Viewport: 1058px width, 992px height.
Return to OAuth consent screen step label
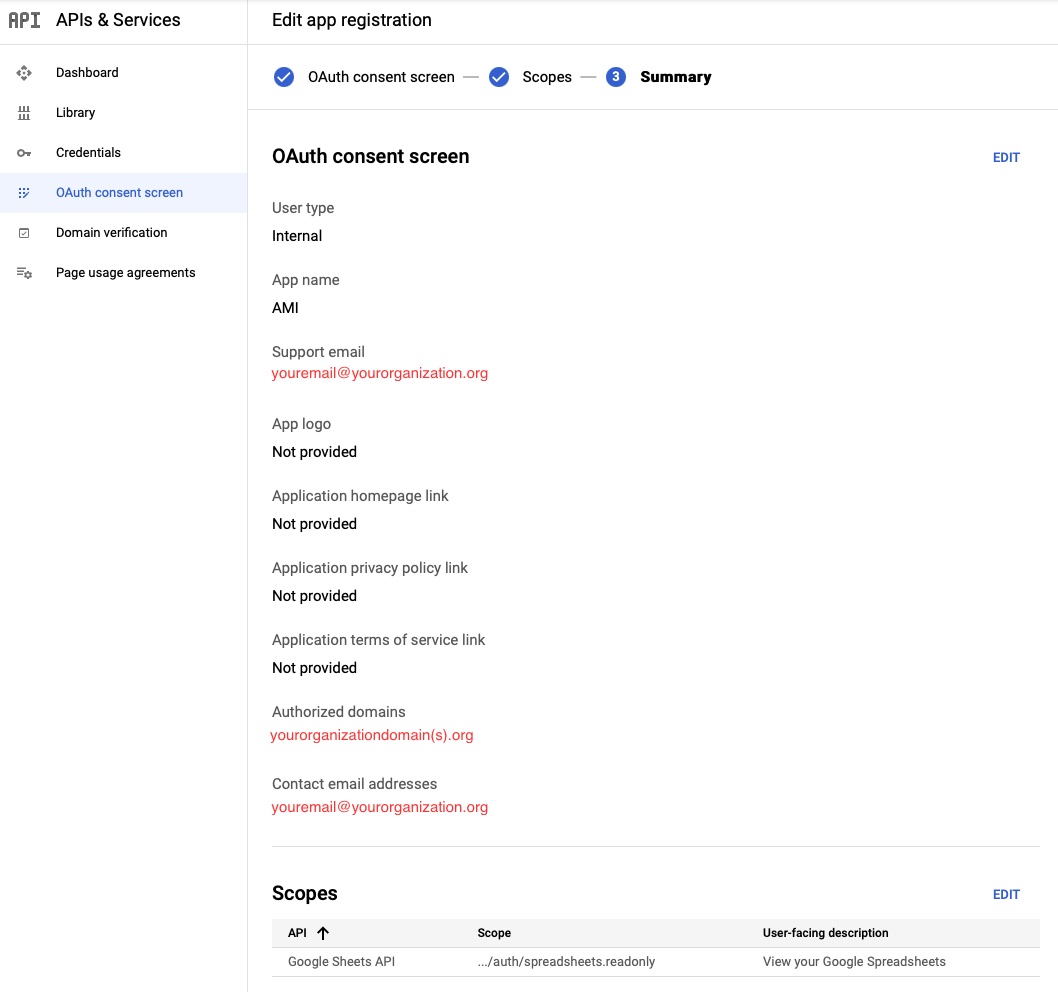point(381,77)
